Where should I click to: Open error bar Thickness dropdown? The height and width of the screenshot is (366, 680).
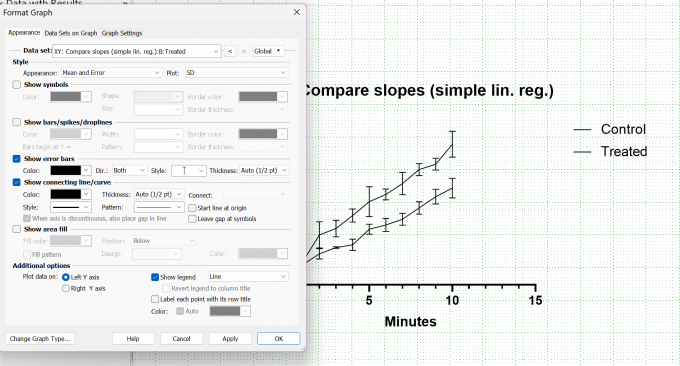pos(264,170)
